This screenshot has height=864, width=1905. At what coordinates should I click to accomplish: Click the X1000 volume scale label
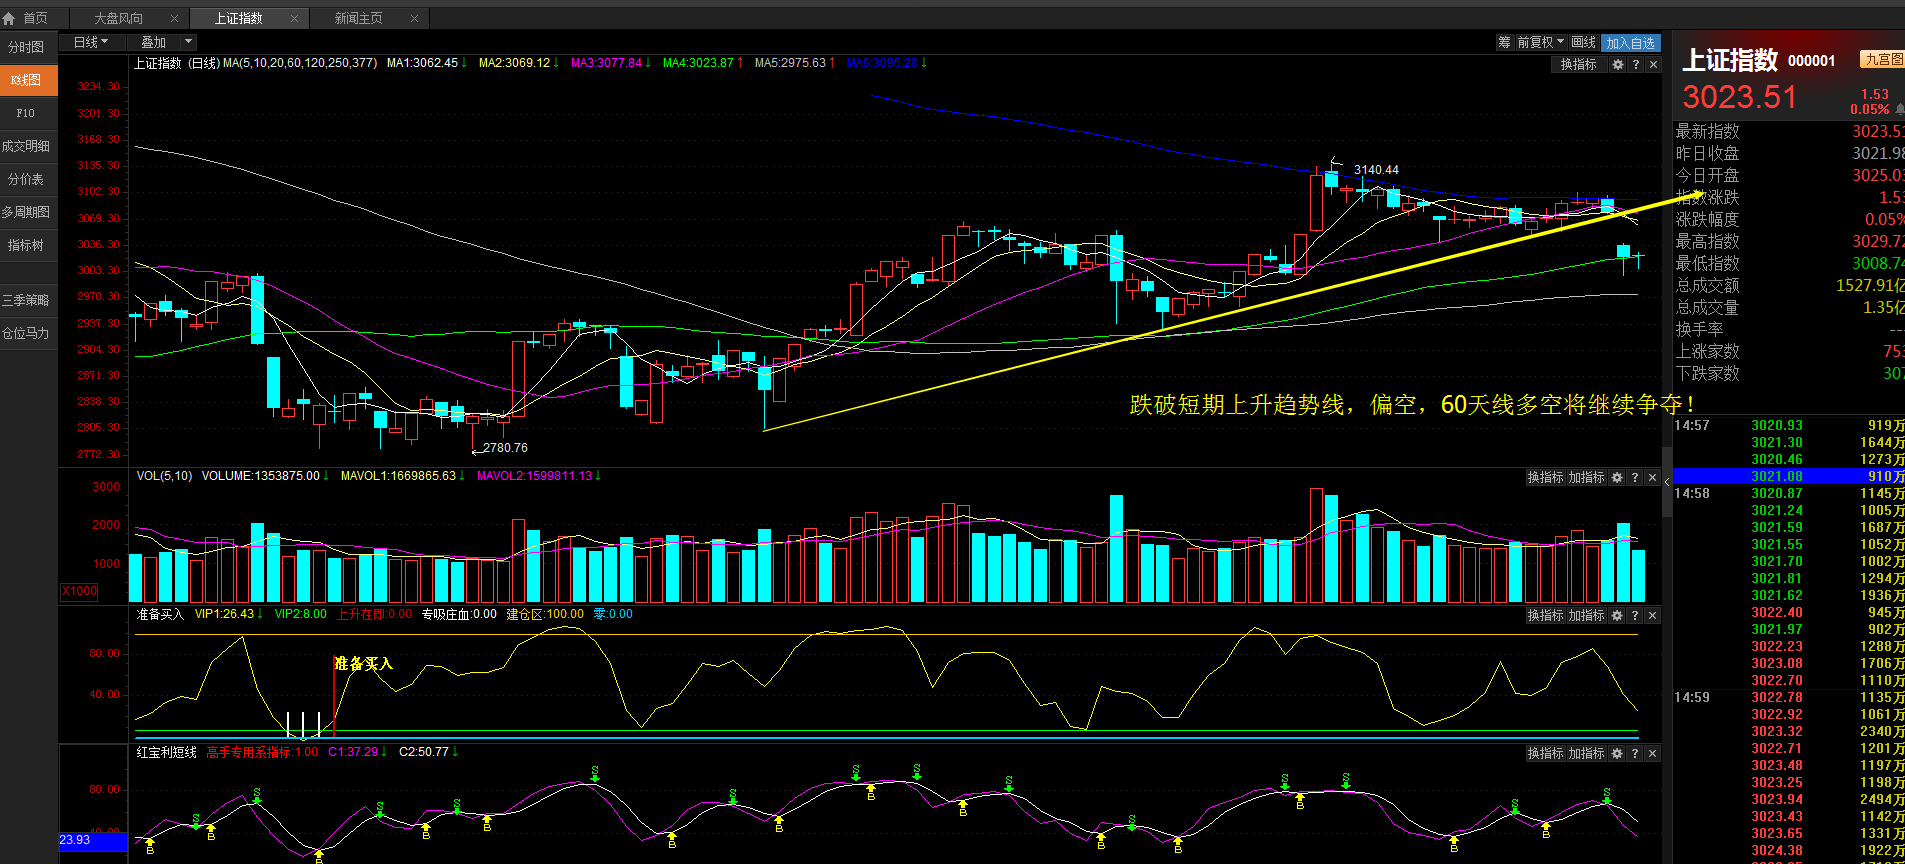[x=80, y=591]
